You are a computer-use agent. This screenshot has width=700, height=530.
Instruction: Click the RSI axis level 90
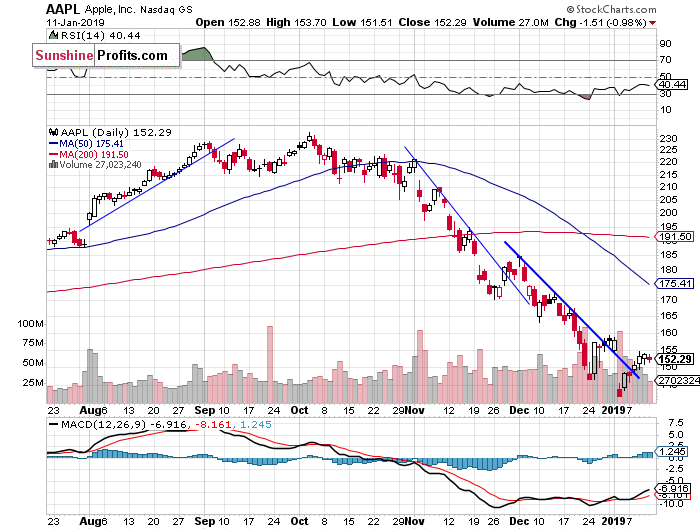click(x=665, y=43)
